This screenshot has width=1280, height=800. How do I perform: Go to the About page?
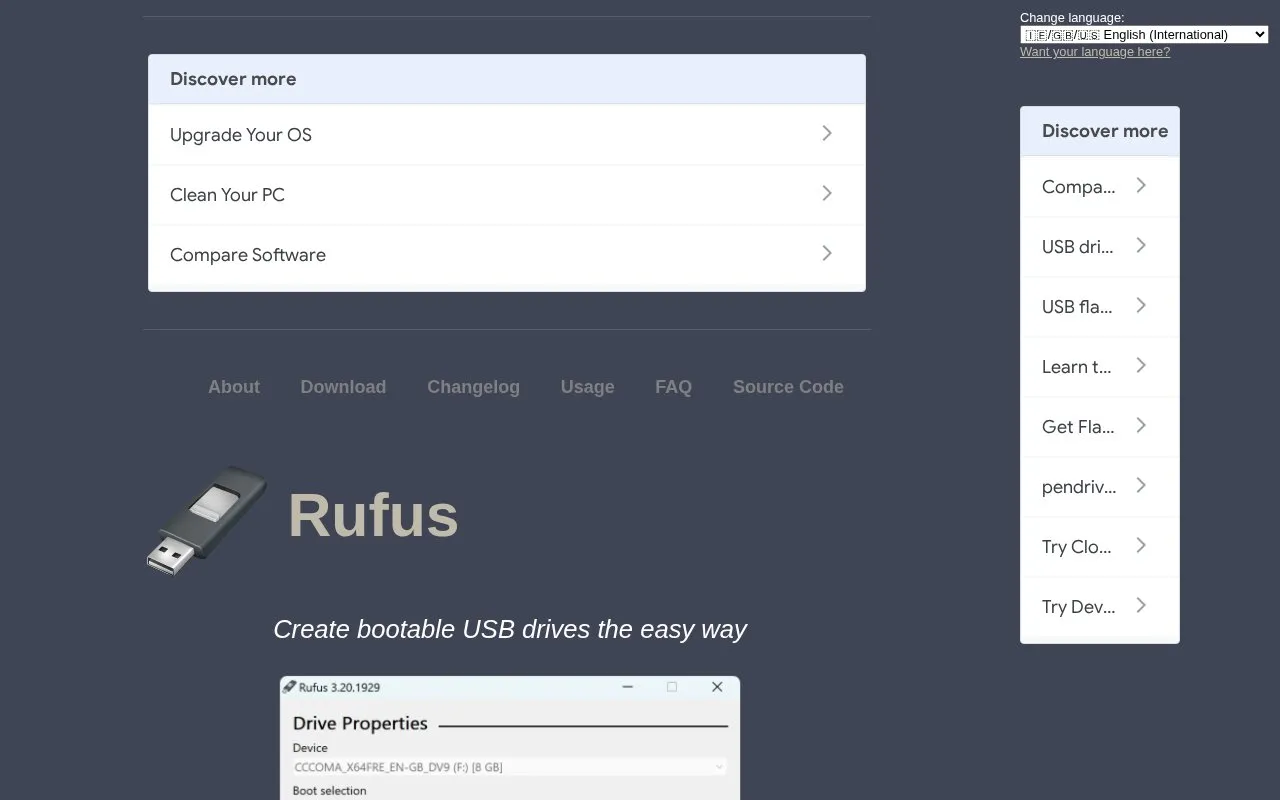234,387
